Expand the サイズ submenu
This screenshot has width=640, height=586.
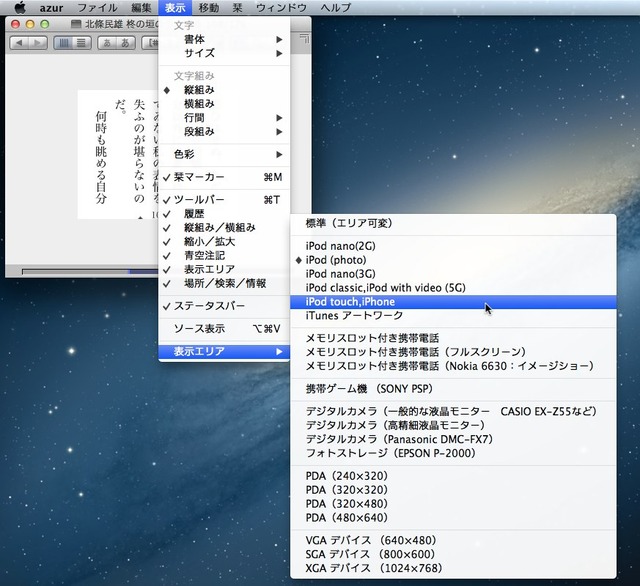(224, 53)
